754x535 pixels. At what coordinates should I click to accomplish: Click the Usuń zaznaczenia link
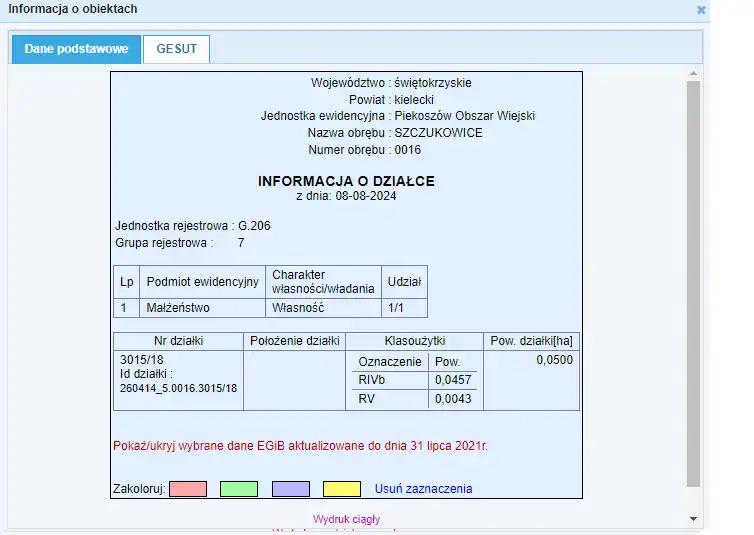[423, 489]
